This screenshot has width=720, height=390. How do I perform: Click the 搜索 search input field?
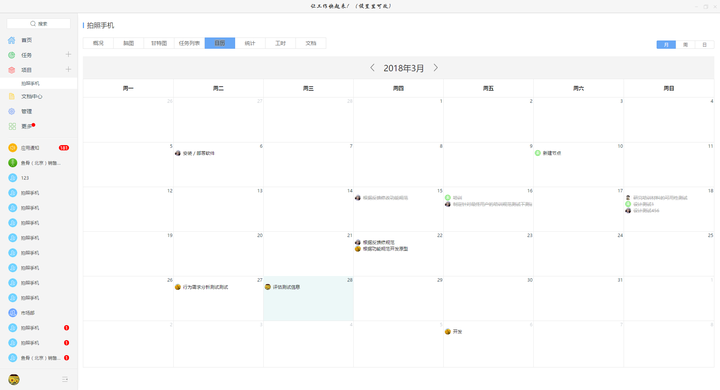tap(39, 23)
